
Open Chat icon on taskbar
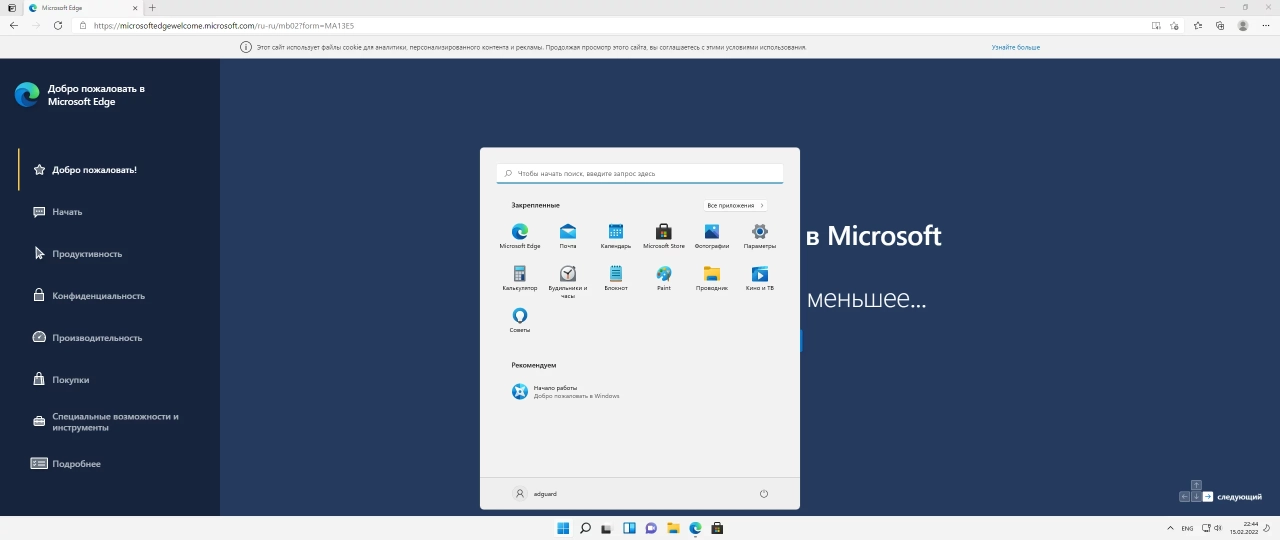(x=651, y=528)
